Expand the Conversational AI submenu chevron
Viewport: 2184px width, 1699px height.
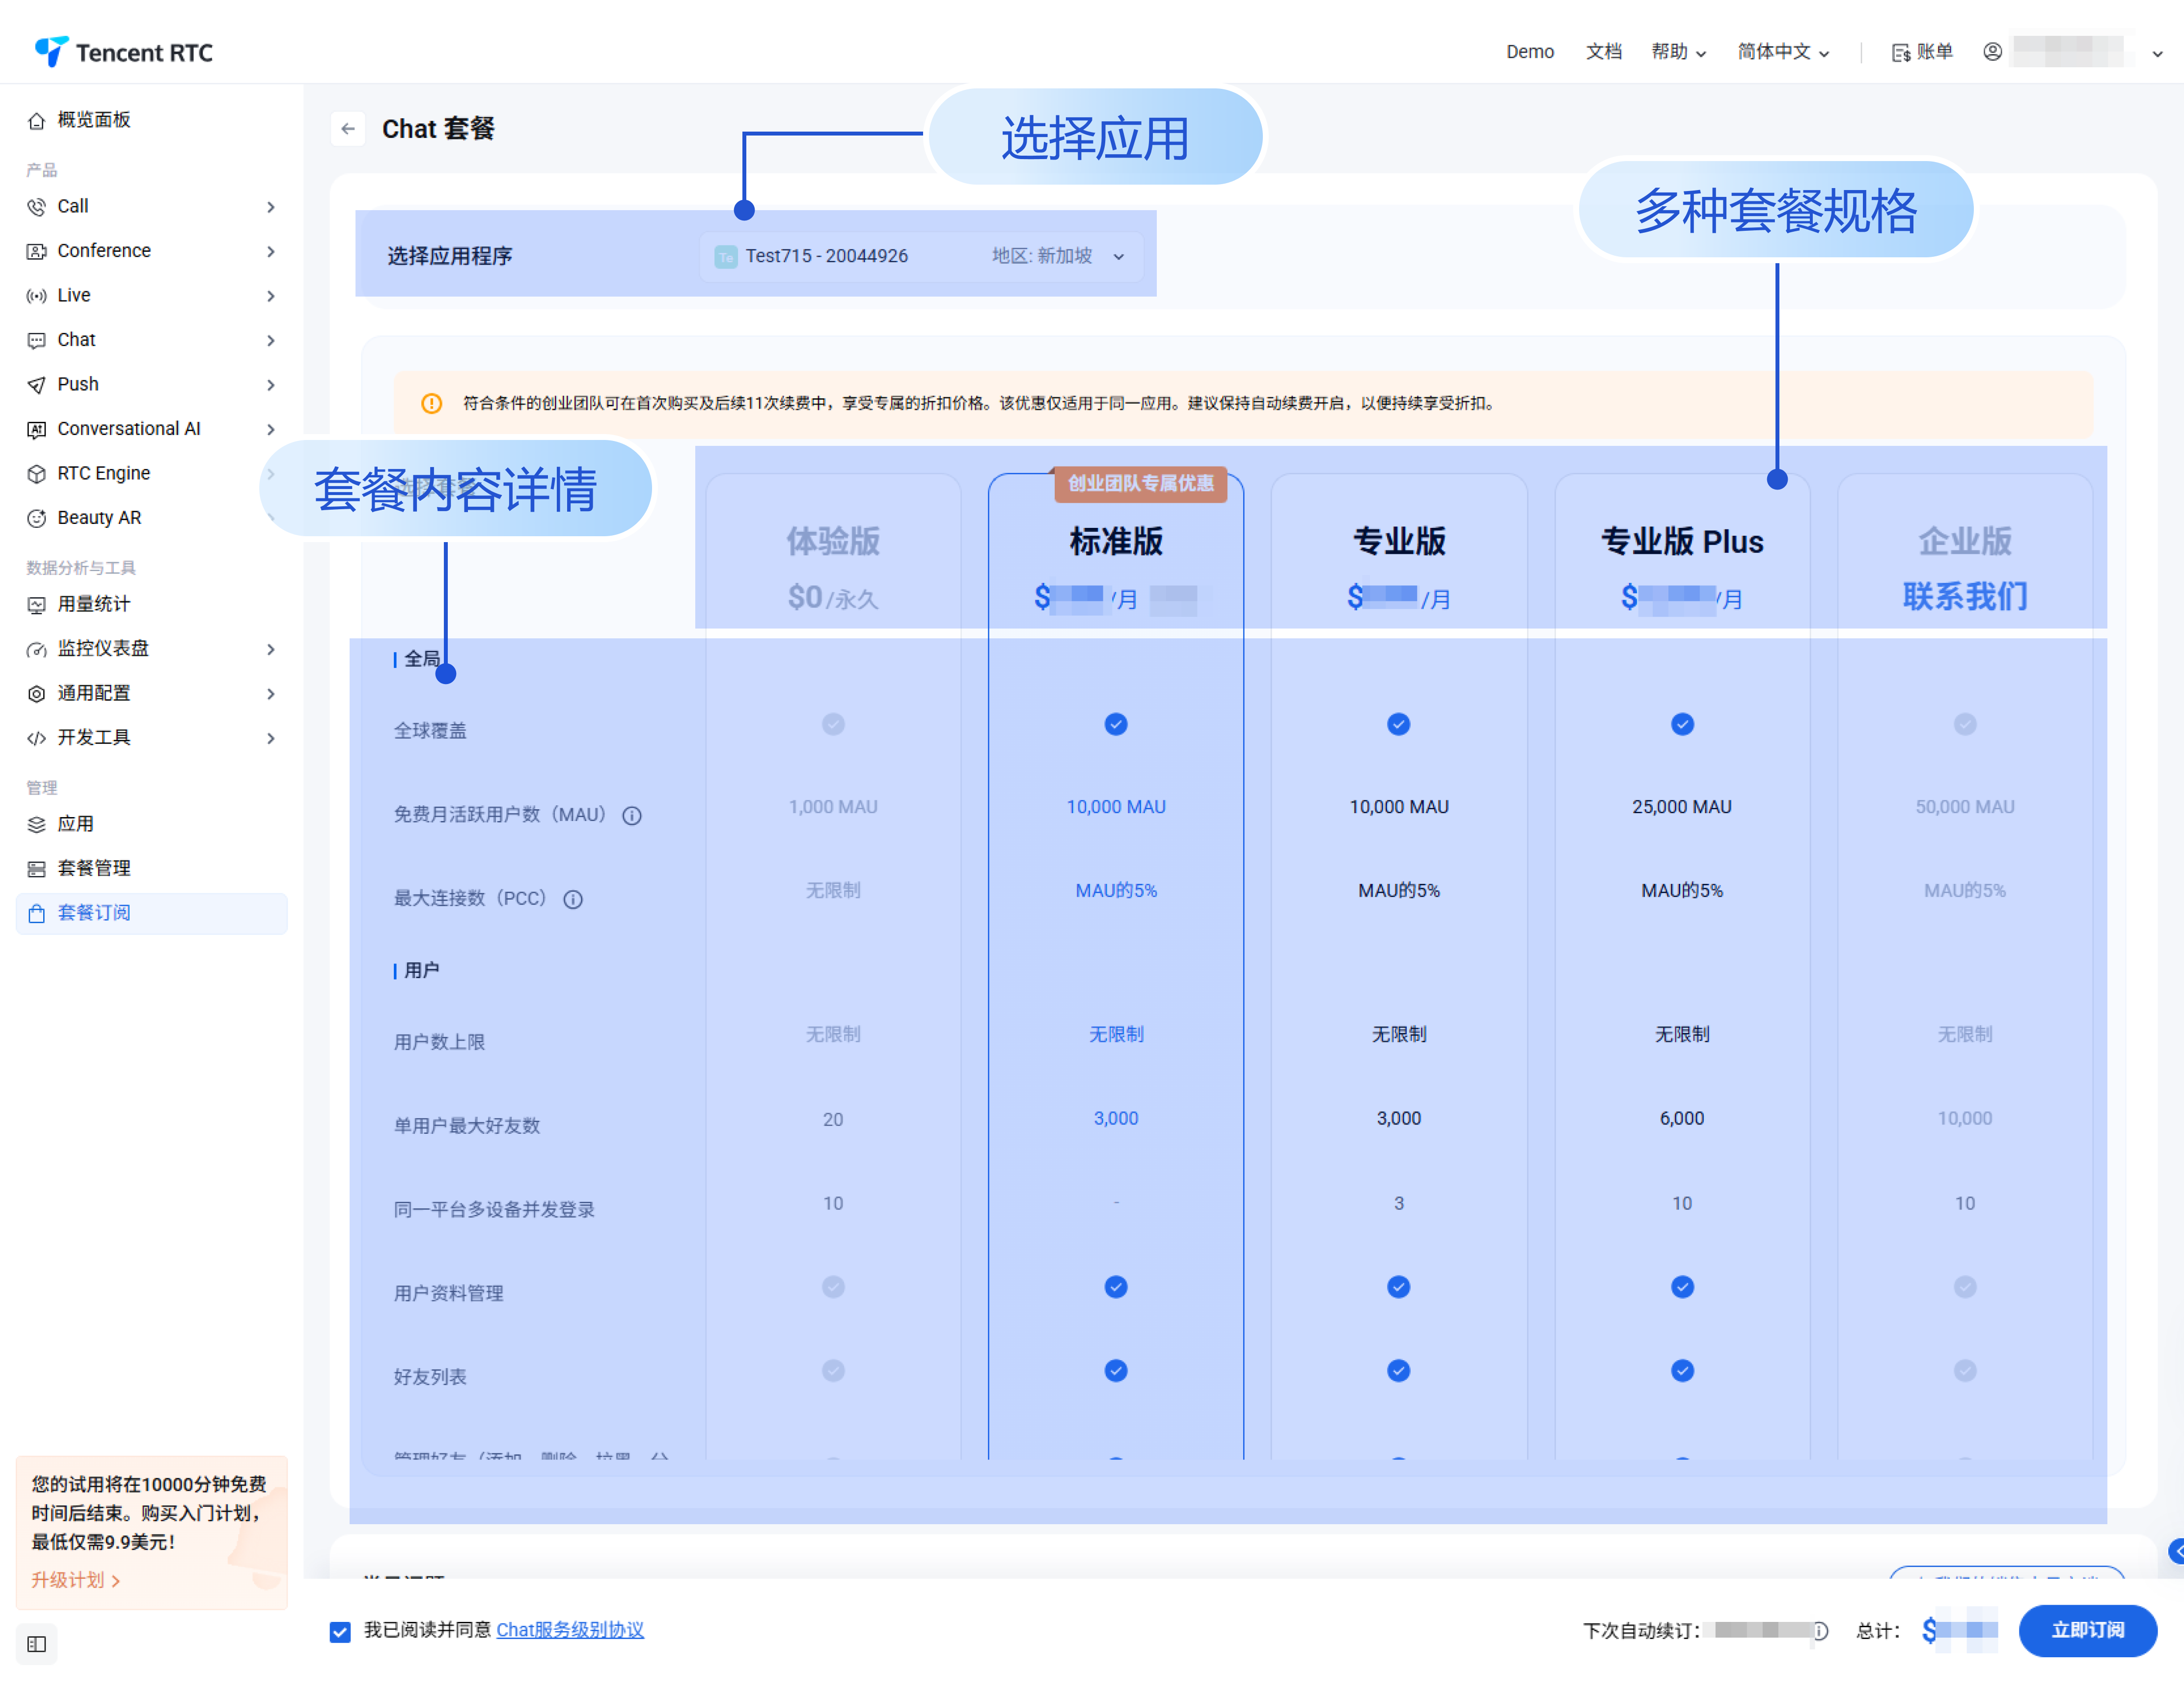[271, 429]
